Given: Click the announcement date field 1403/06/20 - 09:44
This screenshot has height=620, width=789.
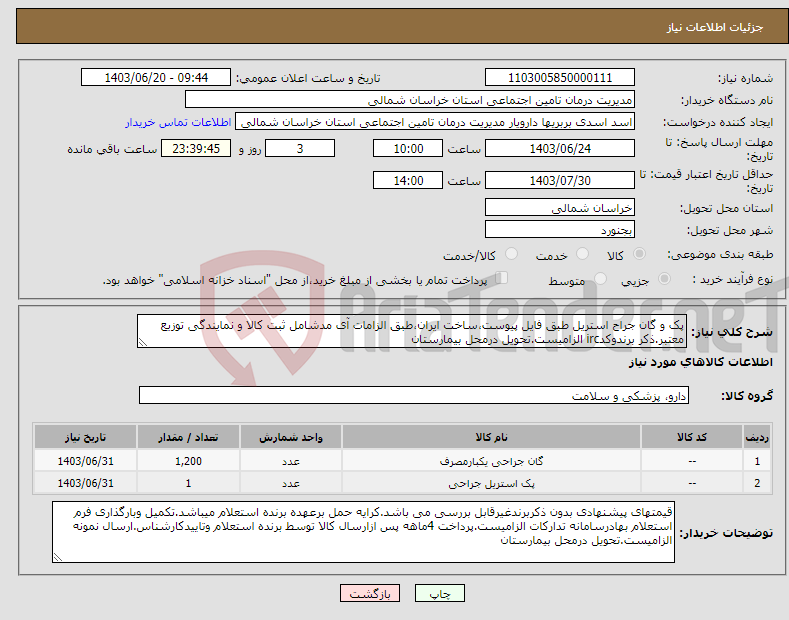Looking at the screenshot, I should [x=156, y=78].
